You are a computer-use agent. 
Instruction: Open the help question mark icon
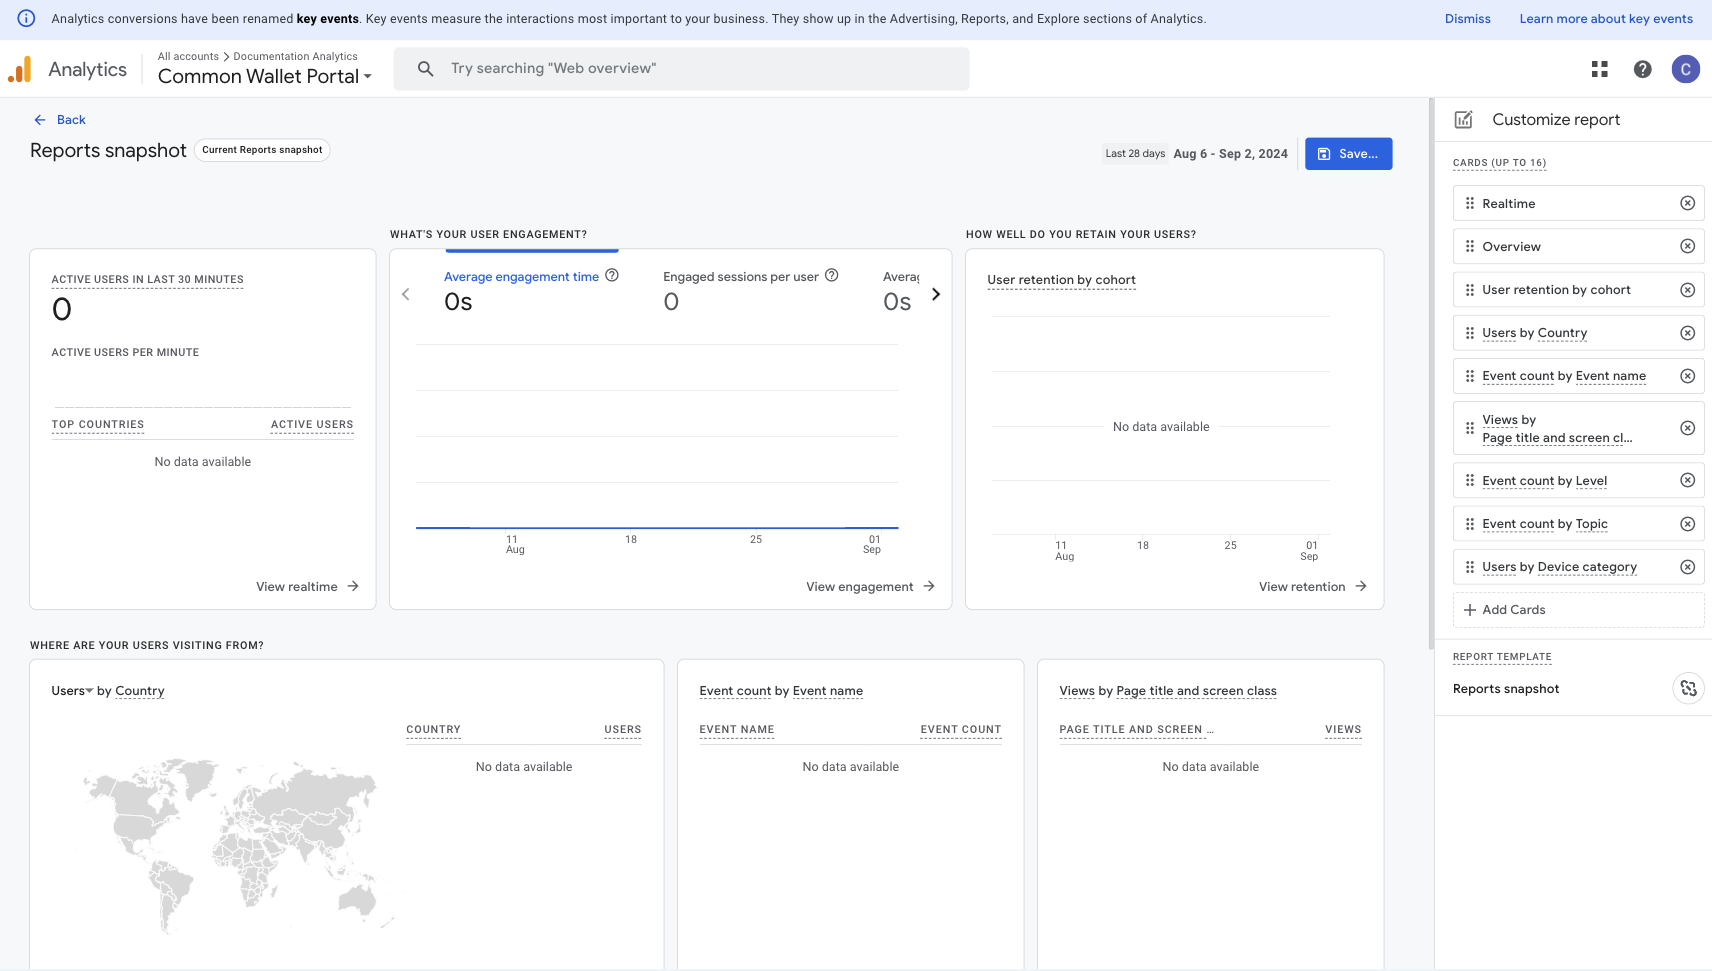click(1642, 69)
